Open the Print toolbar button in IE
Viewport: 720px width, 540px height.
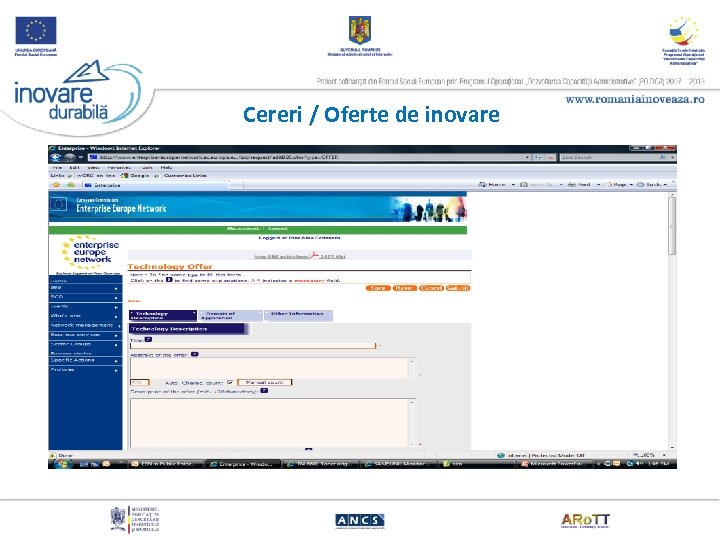point(579,185)
